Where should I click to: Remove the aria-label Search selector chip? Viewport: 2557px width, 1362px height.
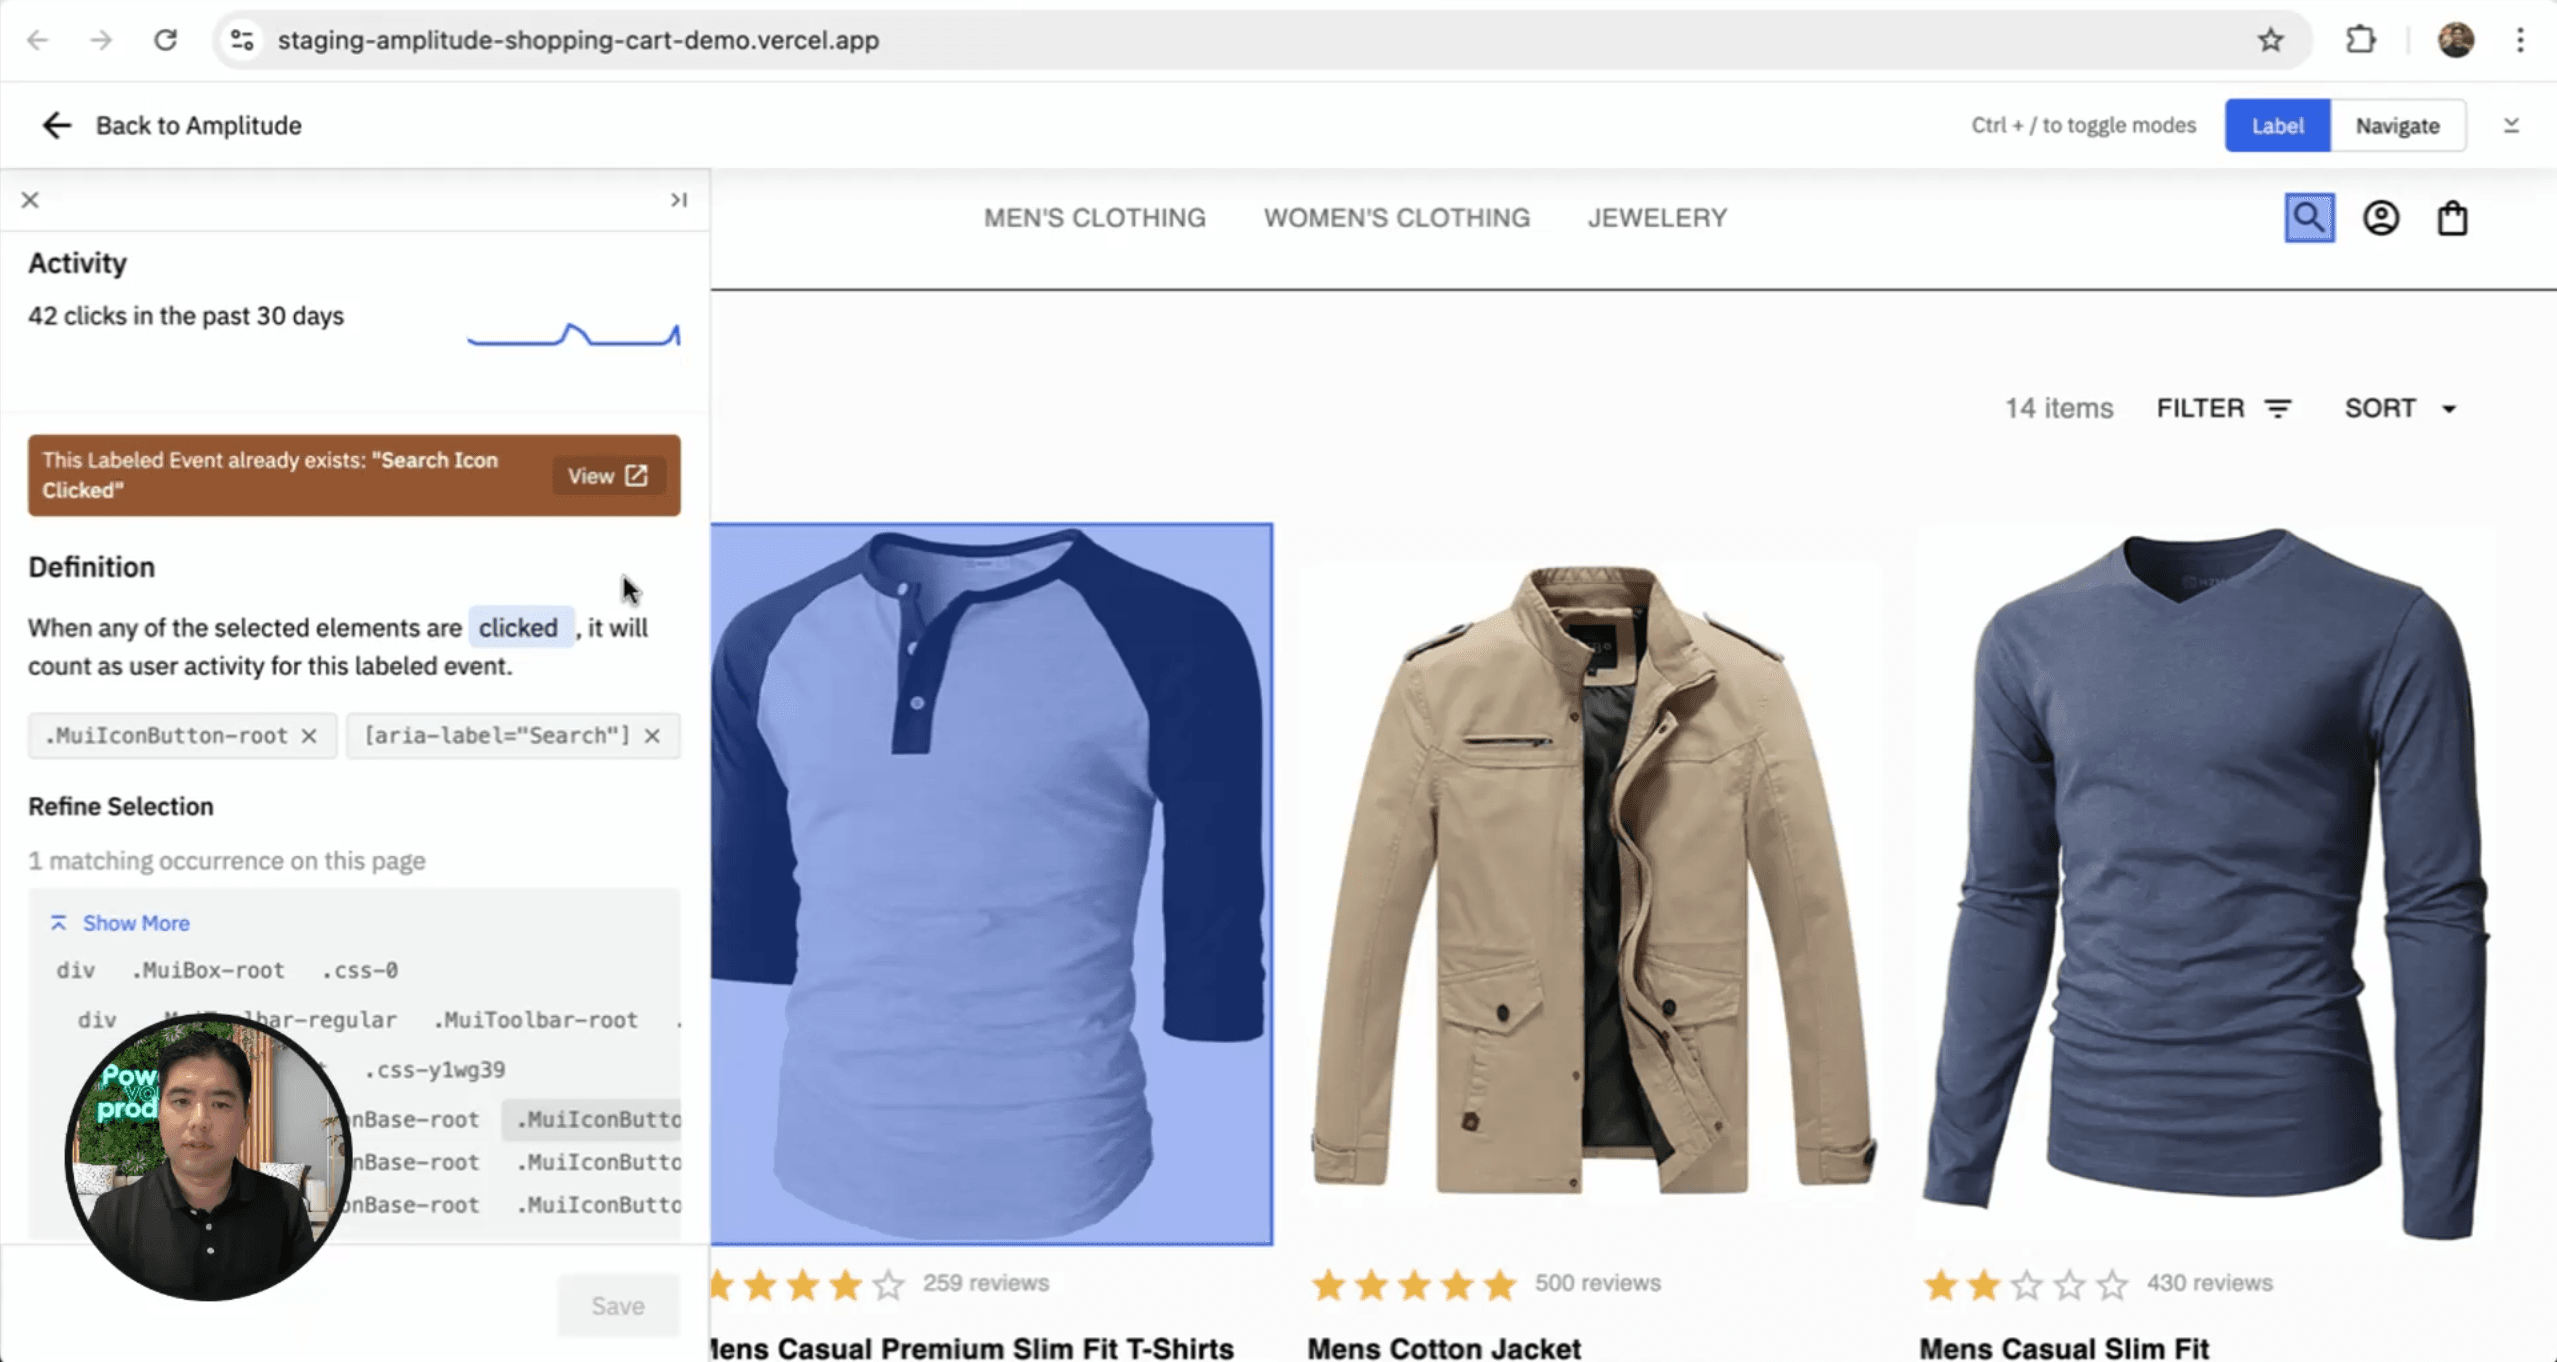652,736
